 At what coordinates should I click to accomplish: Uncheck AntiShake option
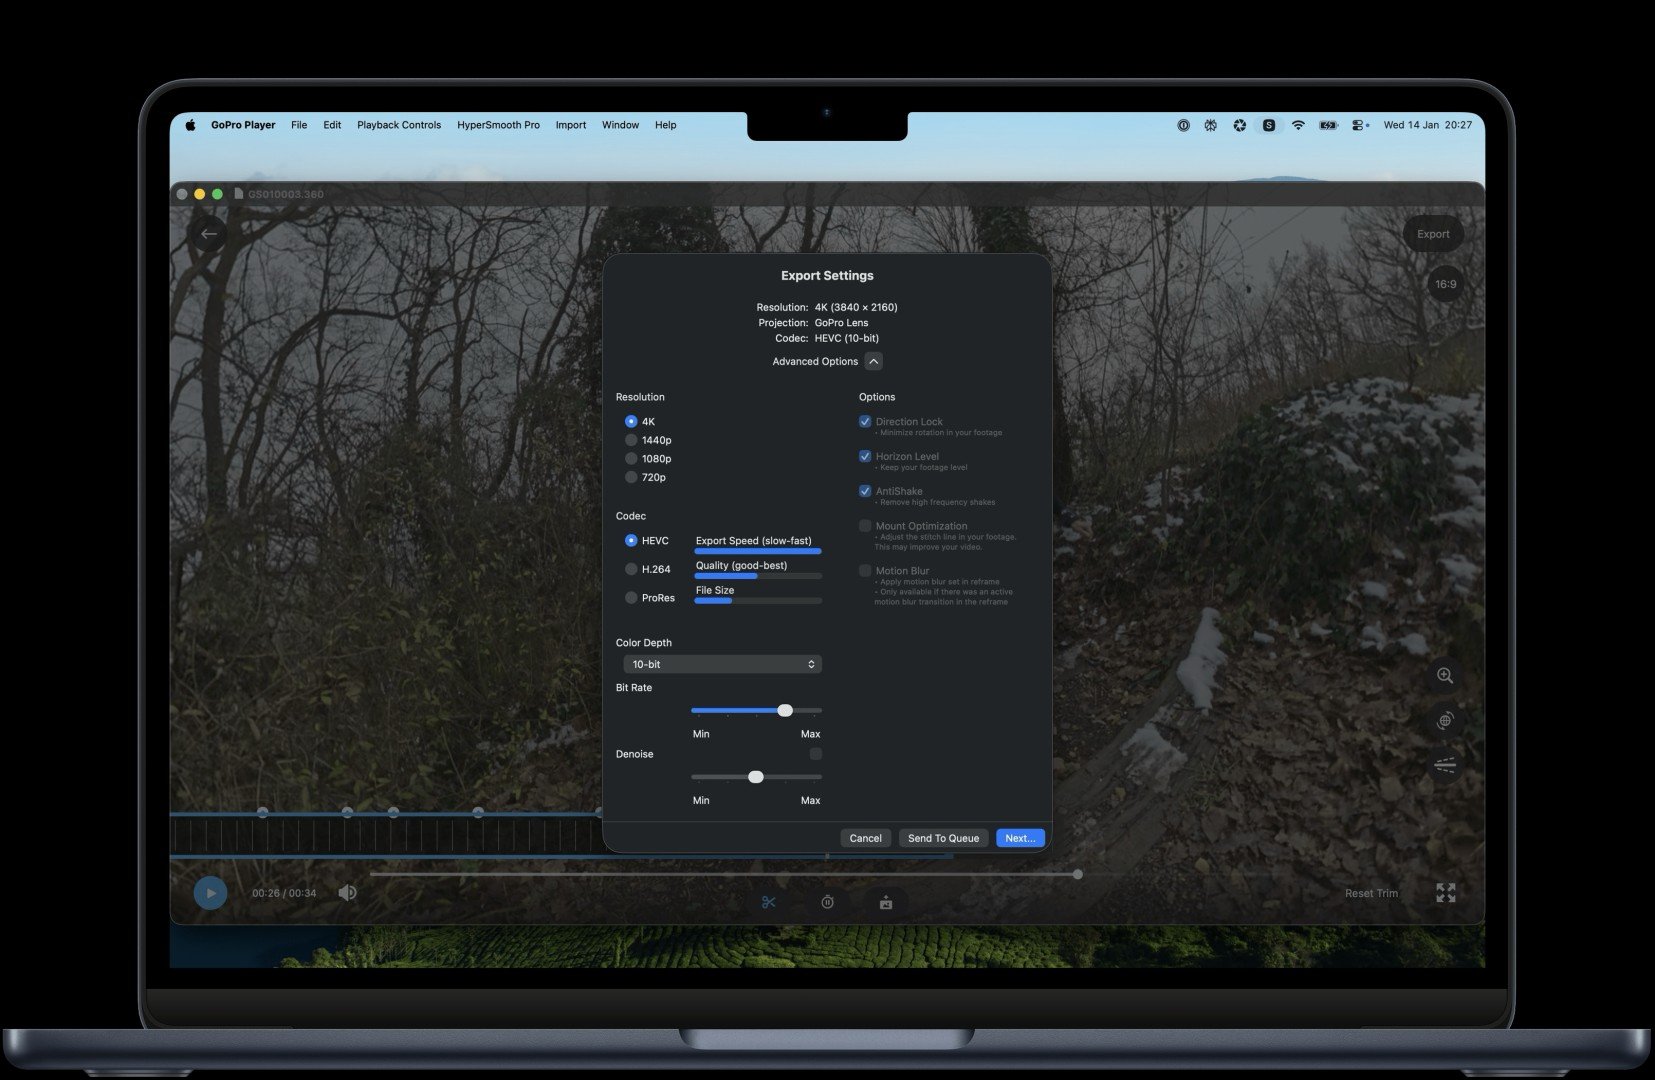click(865, 491)
